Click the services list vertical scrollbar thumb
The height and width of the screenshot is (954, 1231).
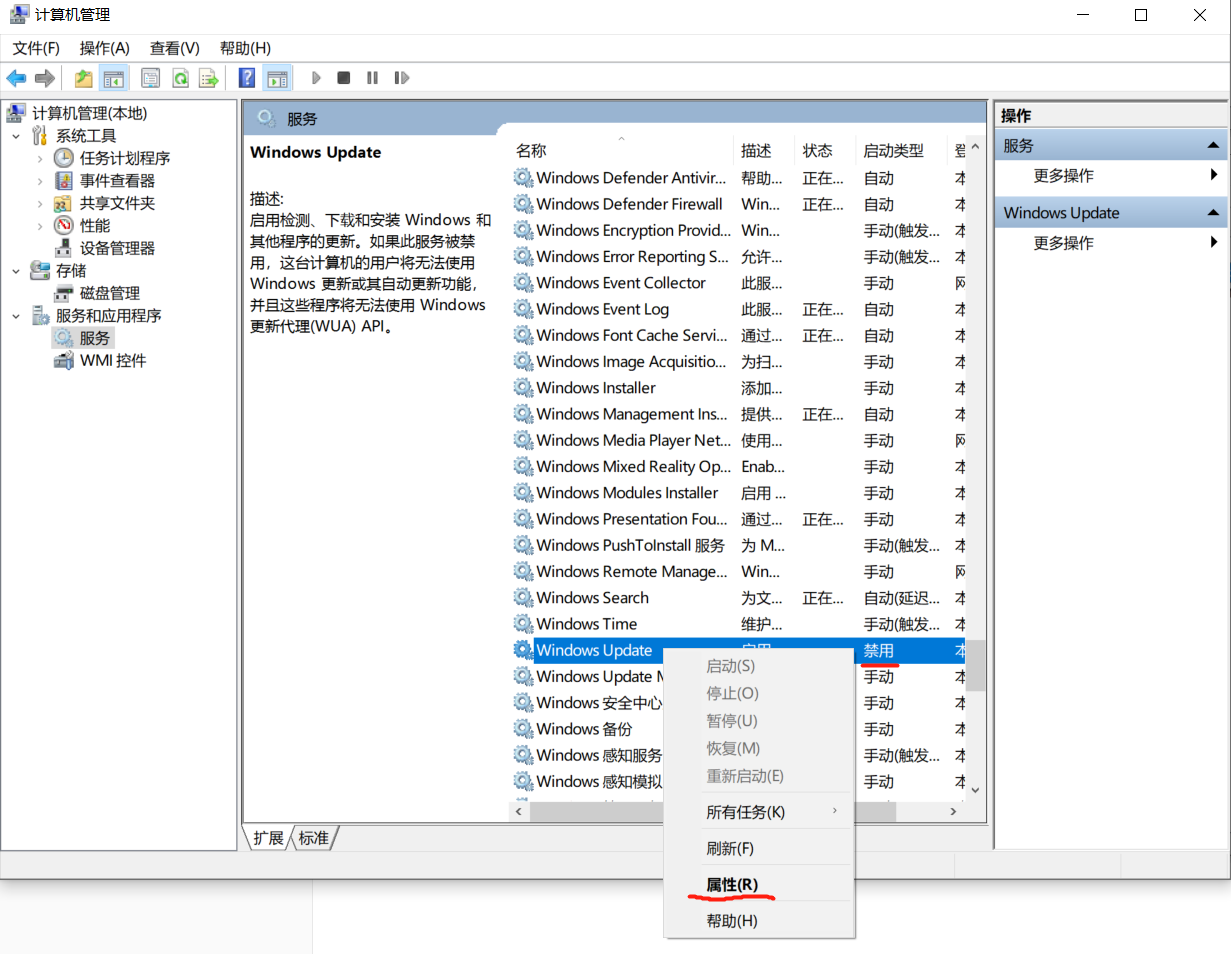pyautogui.click(x=976, y=665)
